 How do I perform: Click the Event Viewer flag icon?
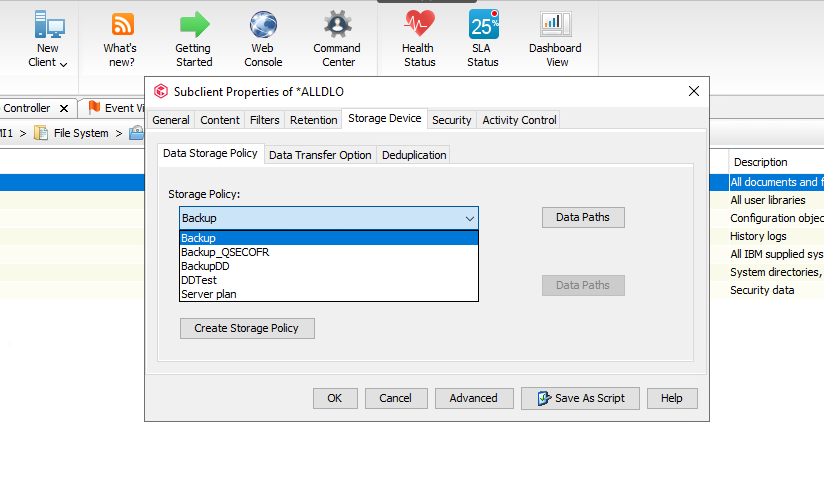[94, 107]
